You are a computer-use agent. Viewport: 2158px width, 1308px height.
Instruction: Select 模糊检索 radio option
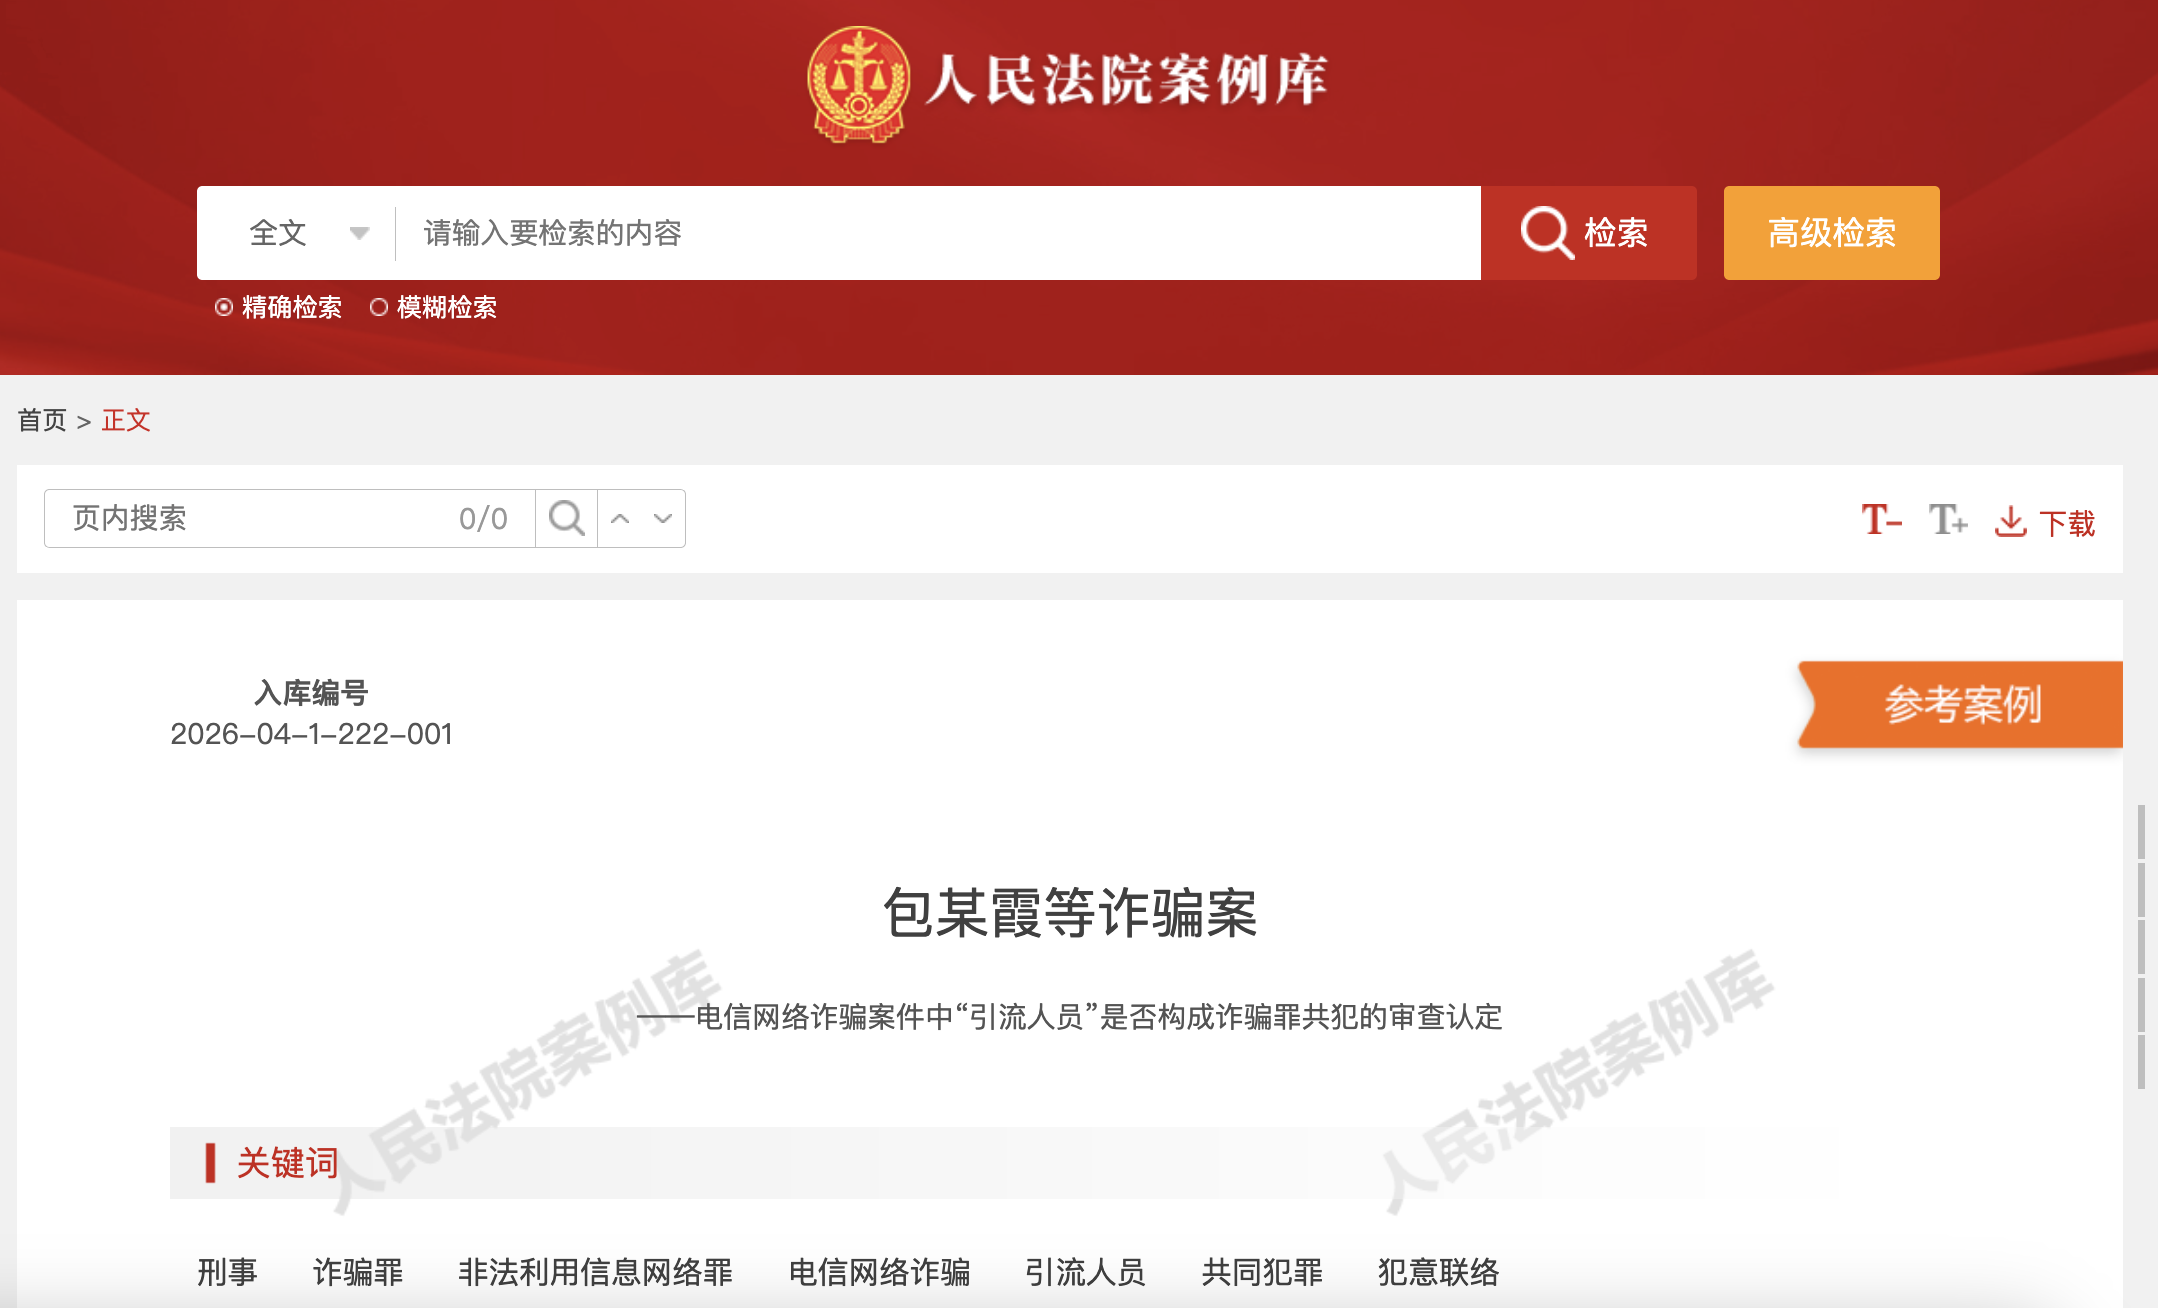coord(434,307)
